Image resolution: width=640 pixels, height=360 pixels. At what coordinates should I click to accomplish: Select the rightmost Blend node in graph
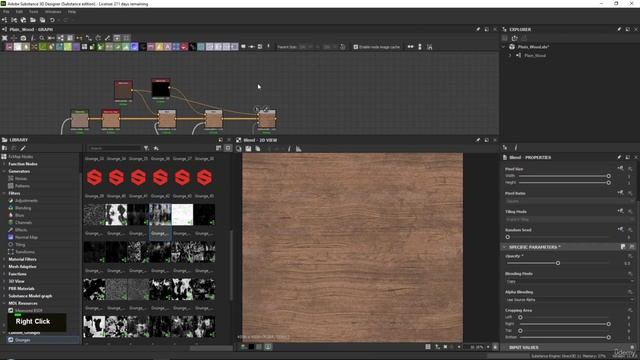click(x=267, y=120)
